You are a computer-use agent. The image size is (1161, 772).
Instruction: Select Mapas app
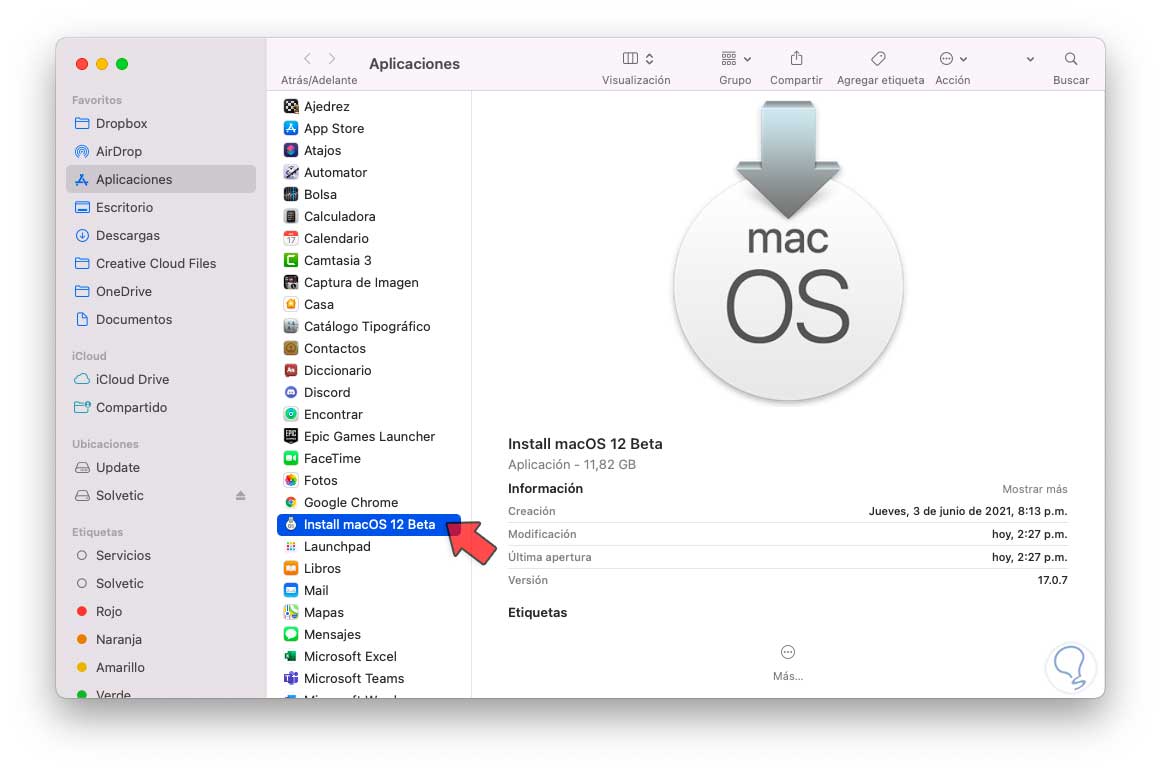(369, 613)
